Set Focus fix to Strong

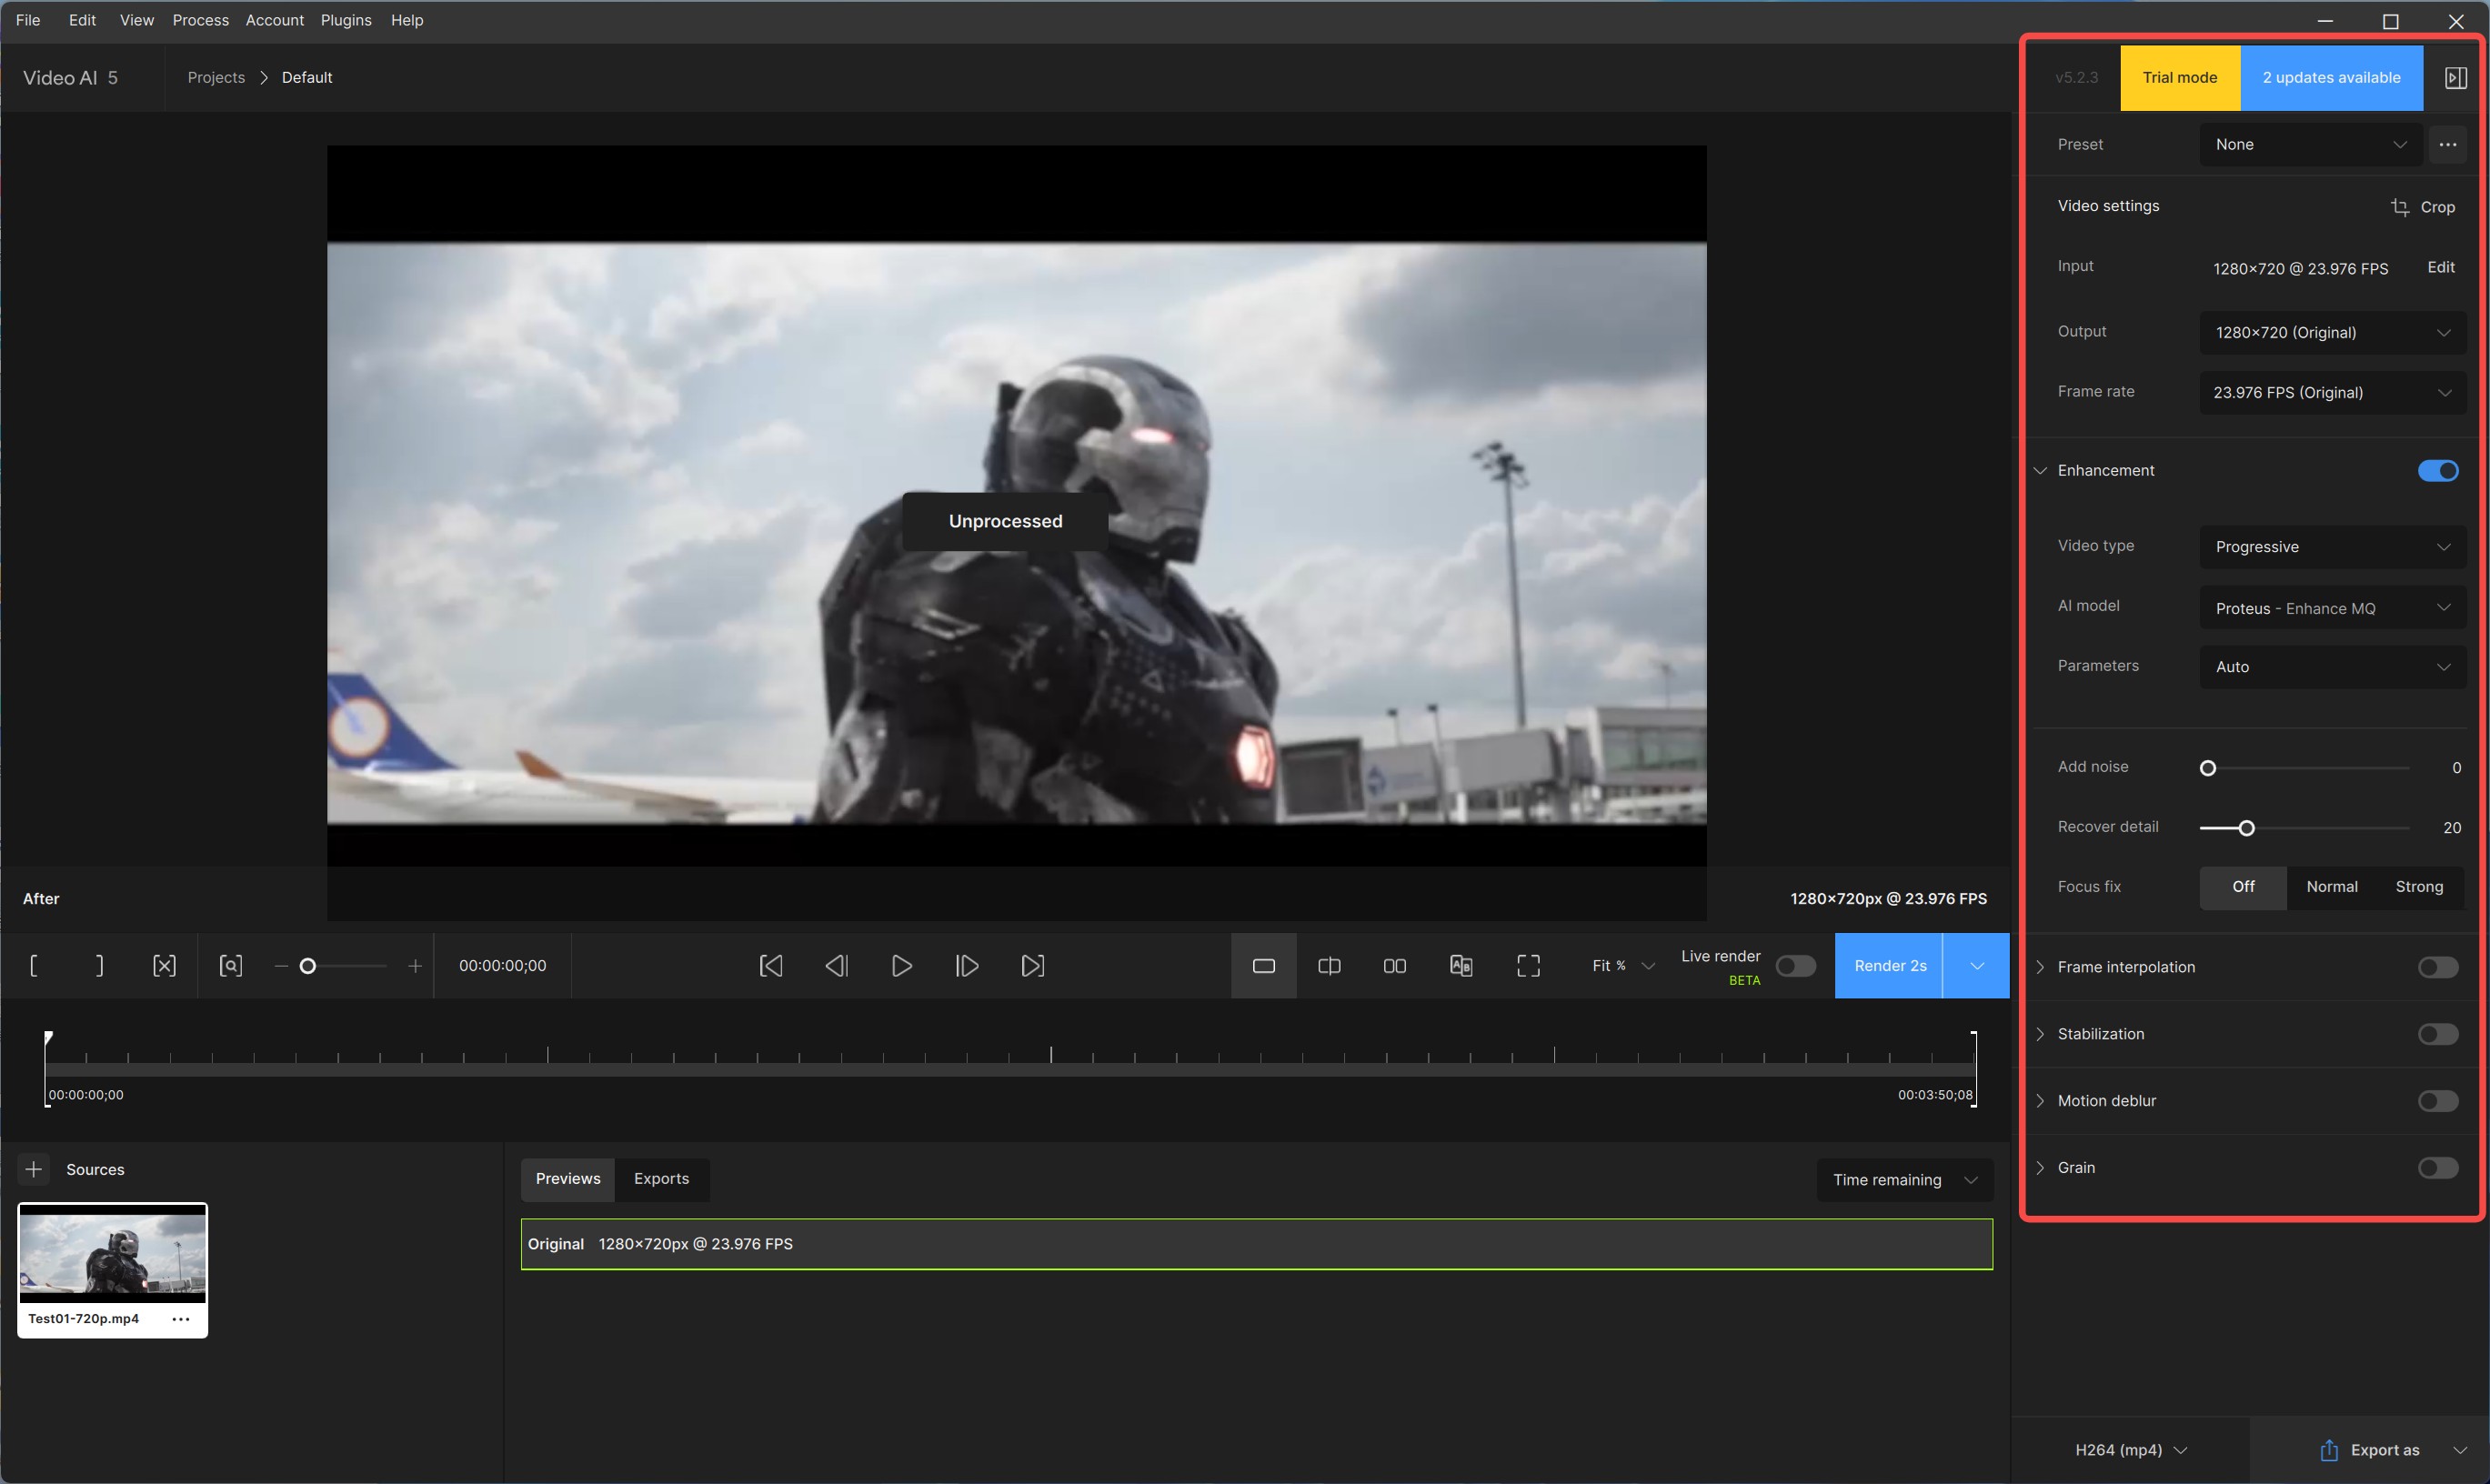click(x=2419, y=887)
